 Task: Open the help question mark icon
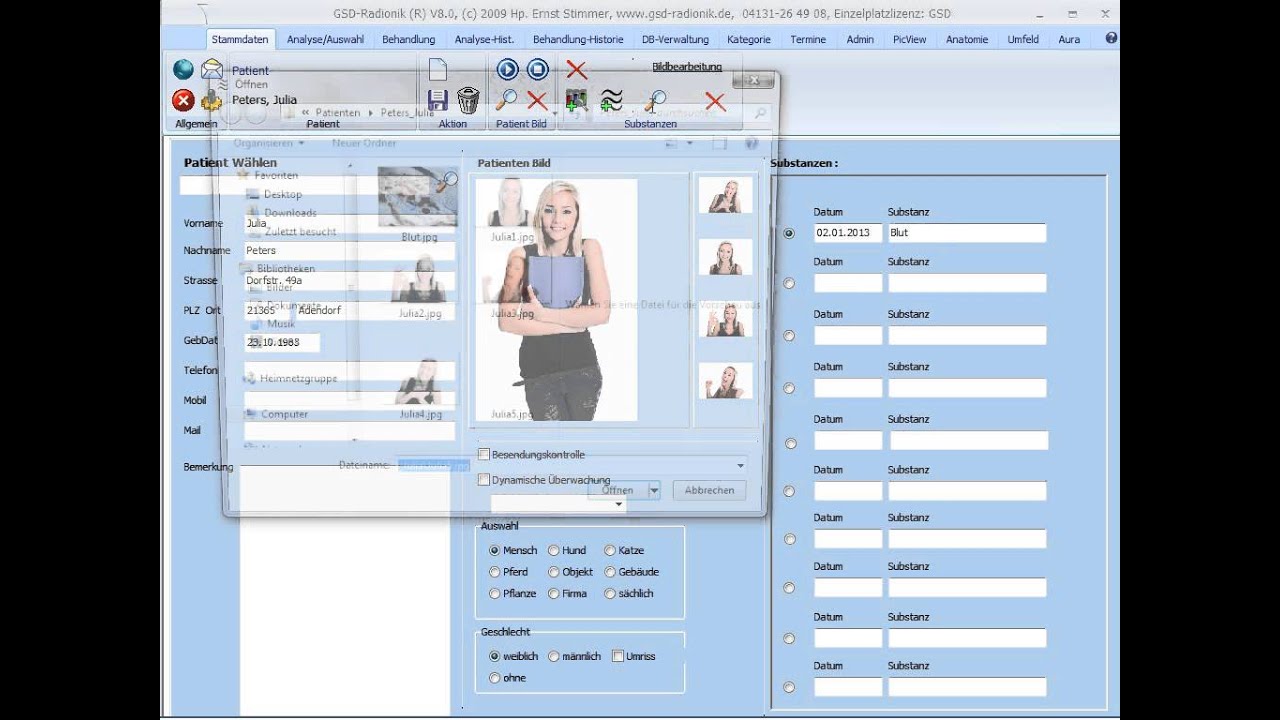[x=1111, y=38]
